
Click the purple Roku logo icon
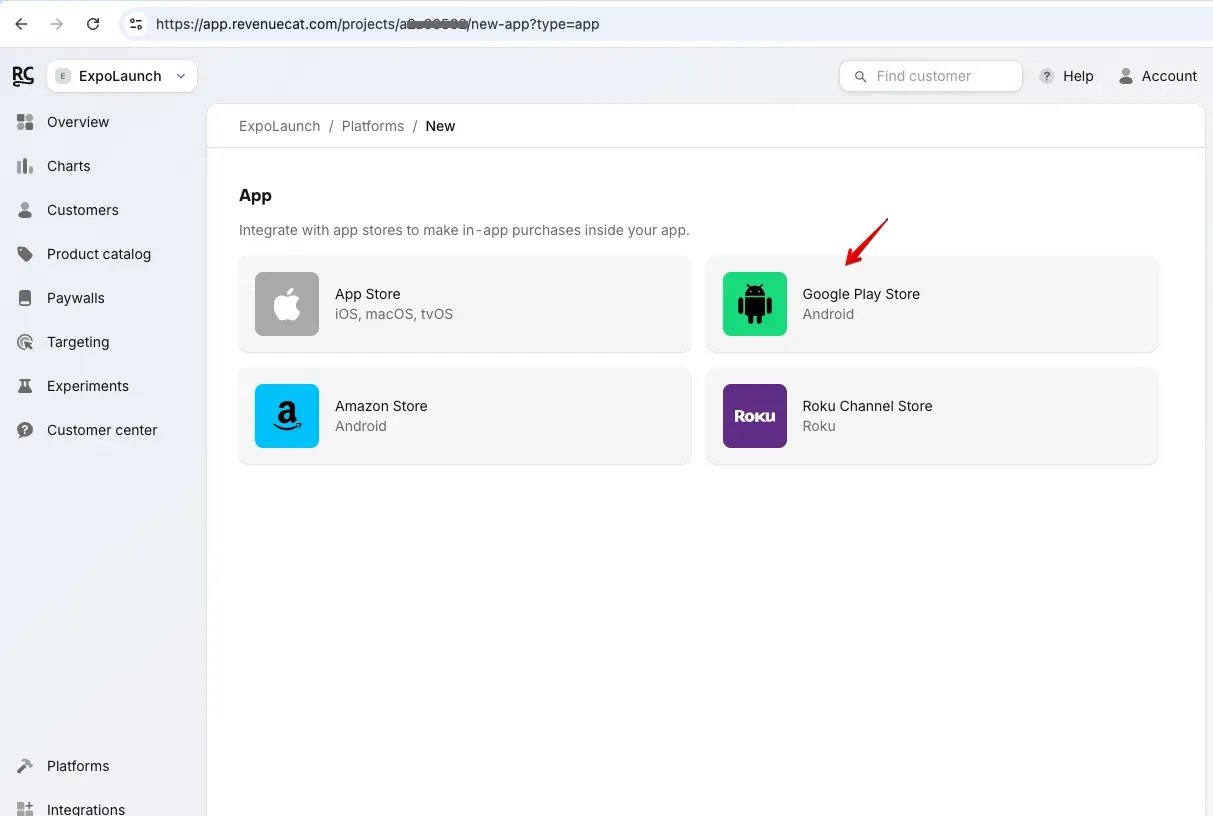pos(755,416)
